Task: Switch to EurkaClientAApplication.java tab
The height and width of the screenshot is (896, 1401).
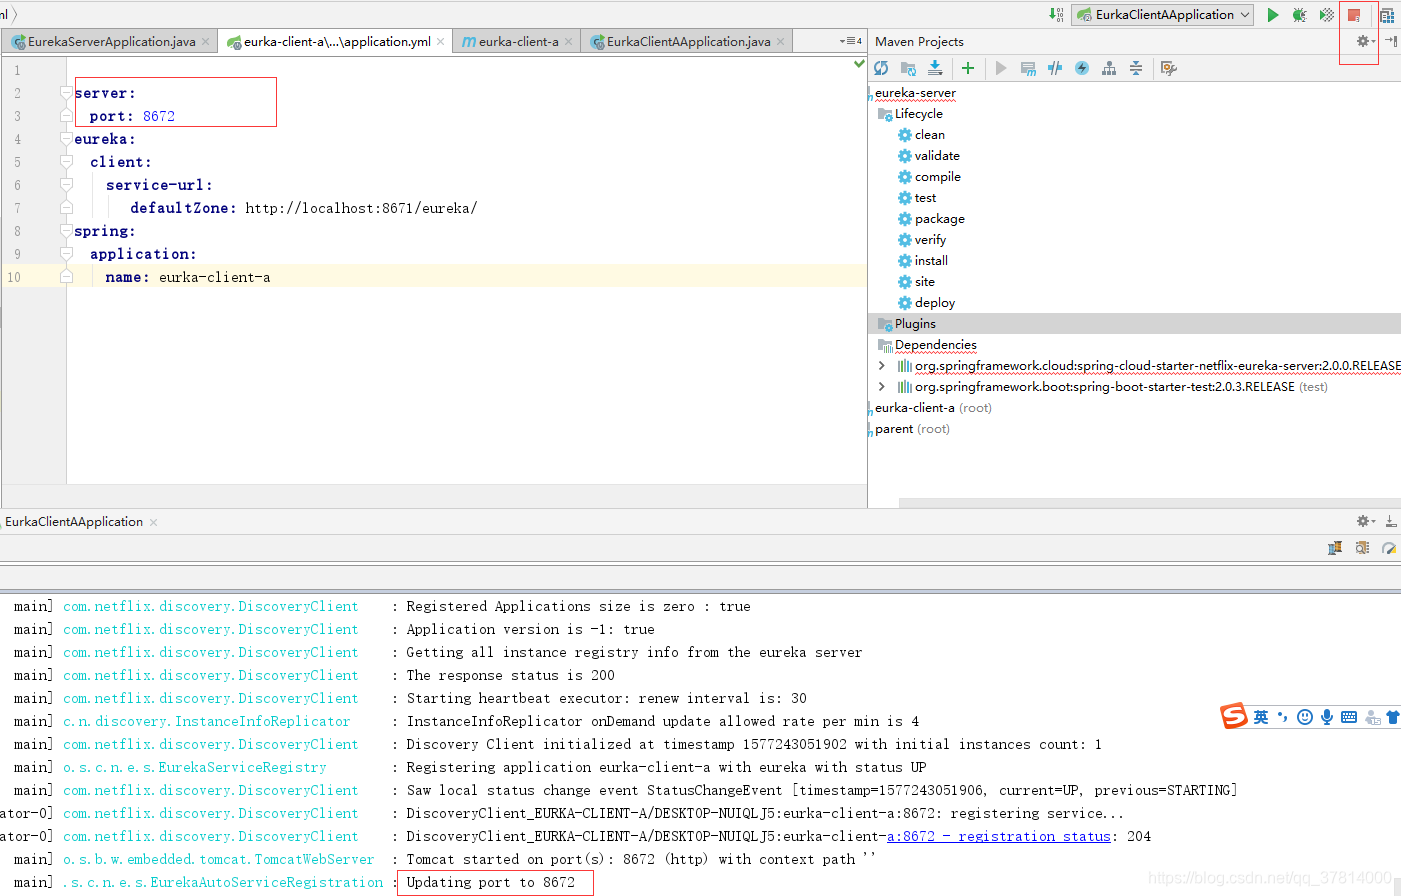Action: coord(687,41)
